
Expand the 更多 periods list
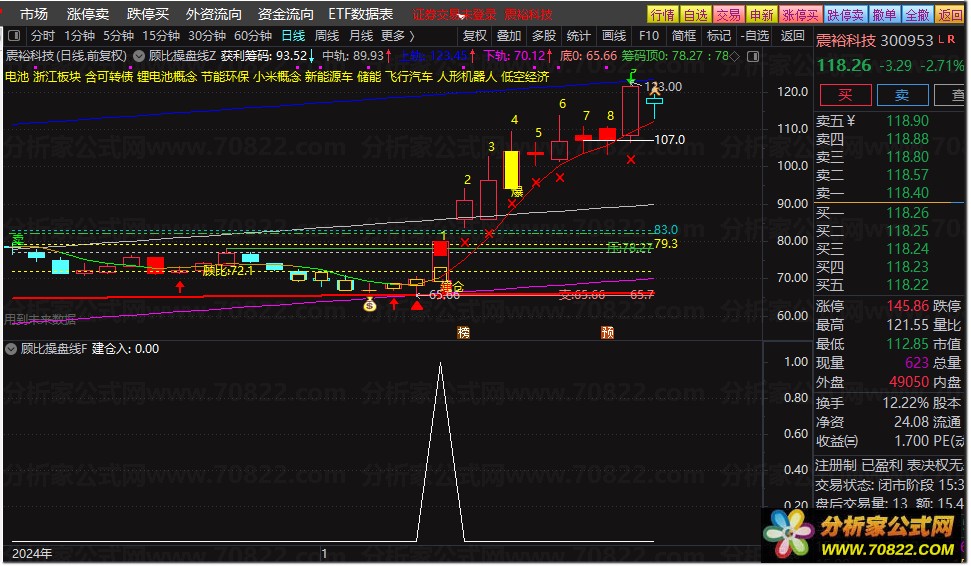pos(398,36)
